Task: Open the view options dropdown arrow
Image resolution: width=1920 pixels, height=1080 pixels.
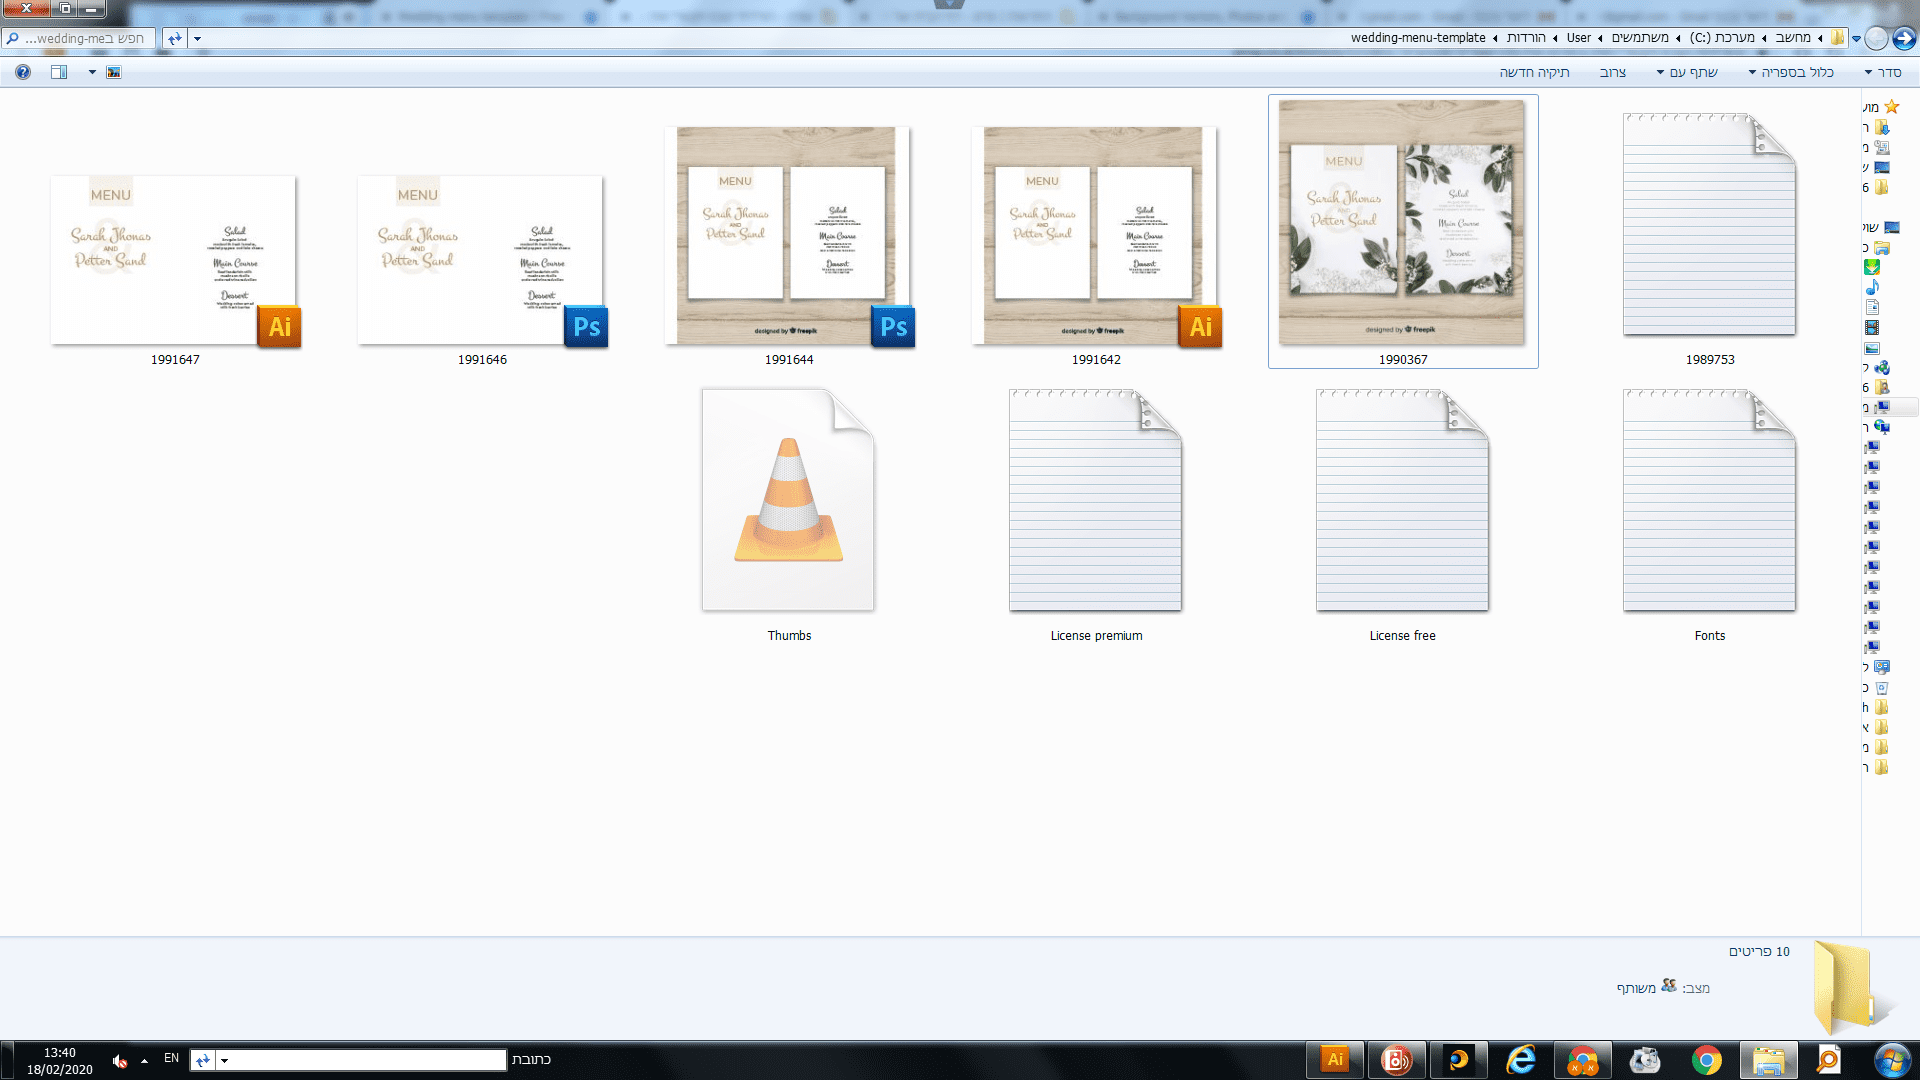Action: (x=92, y=72)
